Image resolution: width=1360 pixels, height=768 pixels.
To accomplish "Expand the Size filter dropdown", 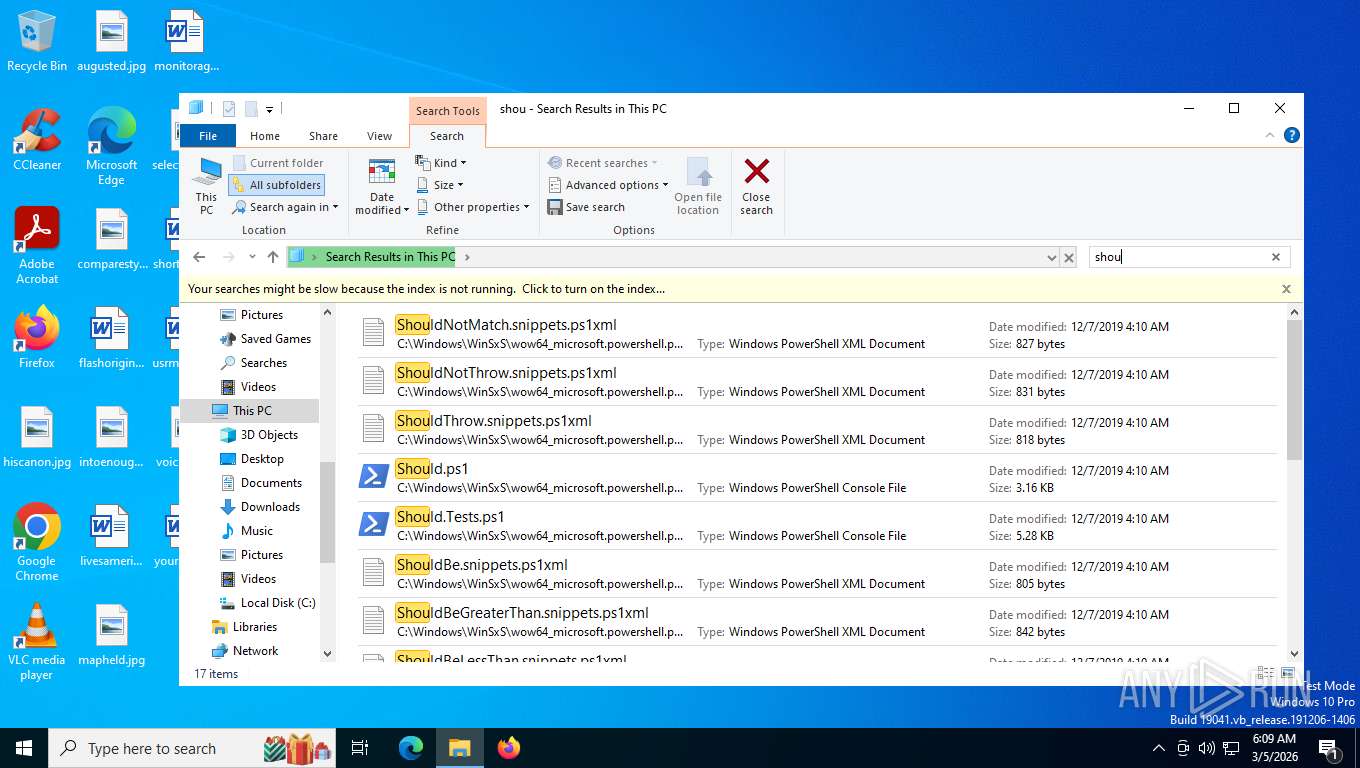I will pos(440,185).
